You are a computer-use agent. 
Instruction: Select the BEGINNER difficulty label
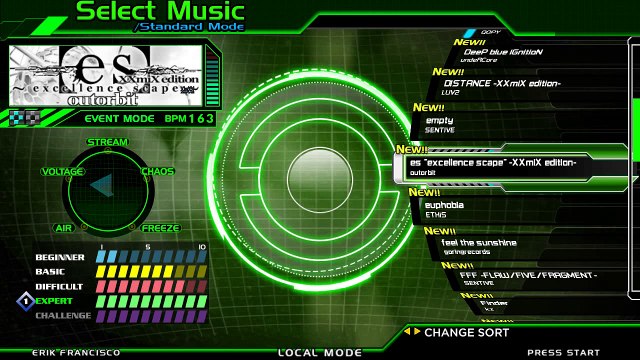[60, 257]
